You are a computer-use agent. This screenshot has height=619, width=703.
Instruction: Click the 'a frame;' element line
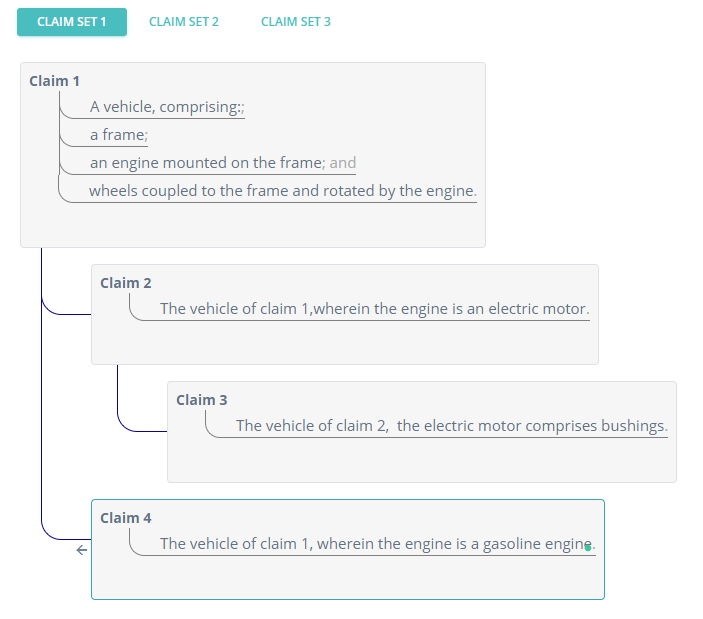point(119,134)
